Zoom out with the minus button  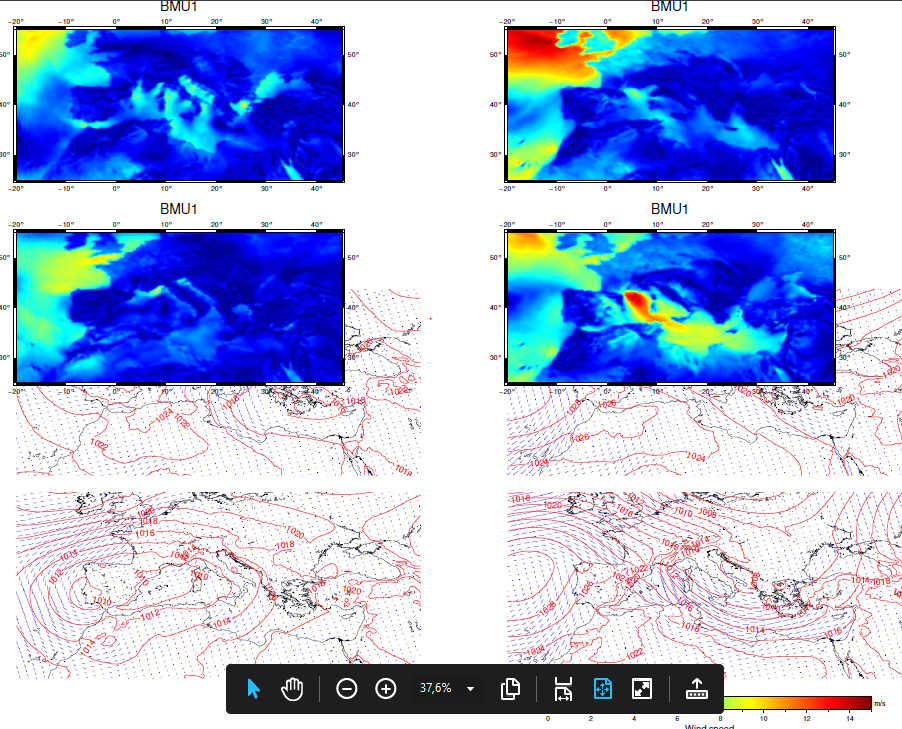pos(347,689)
